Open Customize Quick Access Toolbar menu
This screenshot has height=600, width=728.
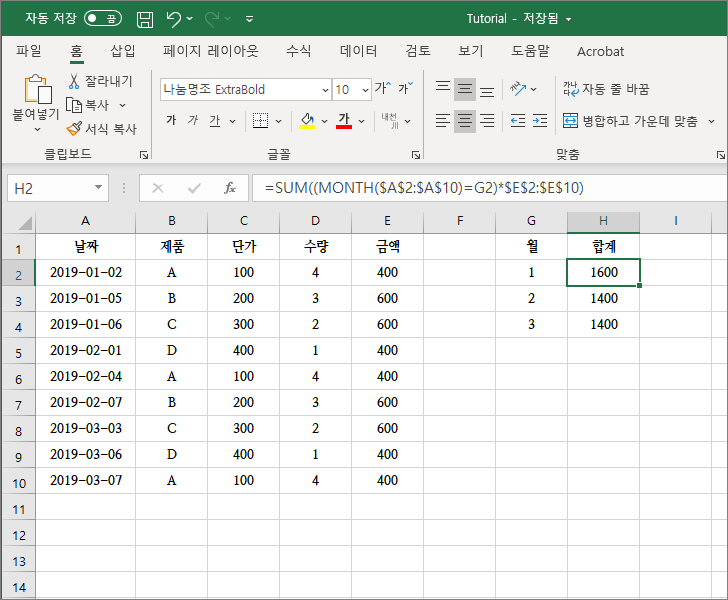249,19
